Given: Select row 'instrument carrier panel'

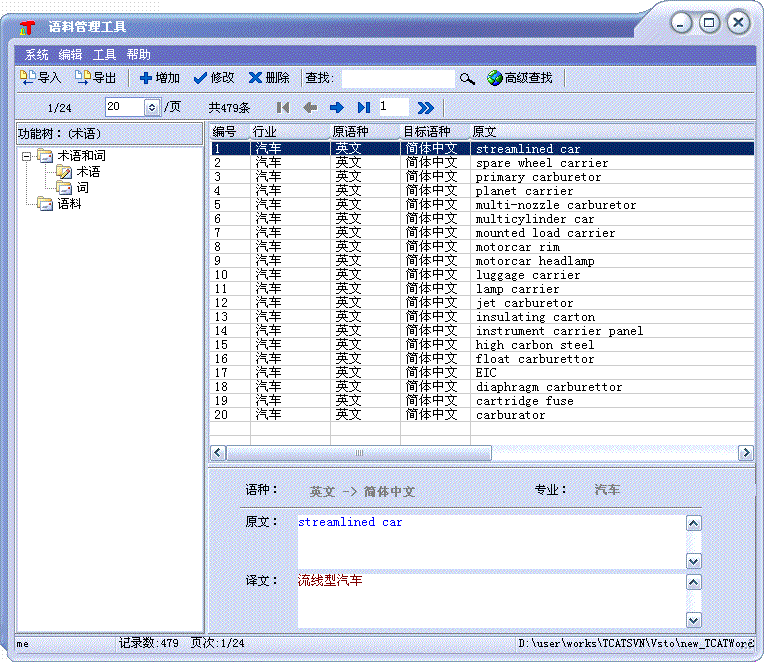Looking at the screenshot, I should (482, 331).
